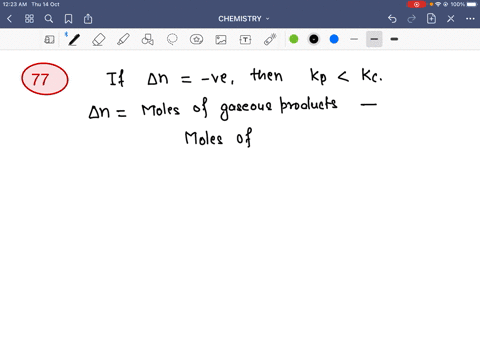Screen dimensions: 480x360
Task: Bookmark the current page
Action: pos(68,19)
